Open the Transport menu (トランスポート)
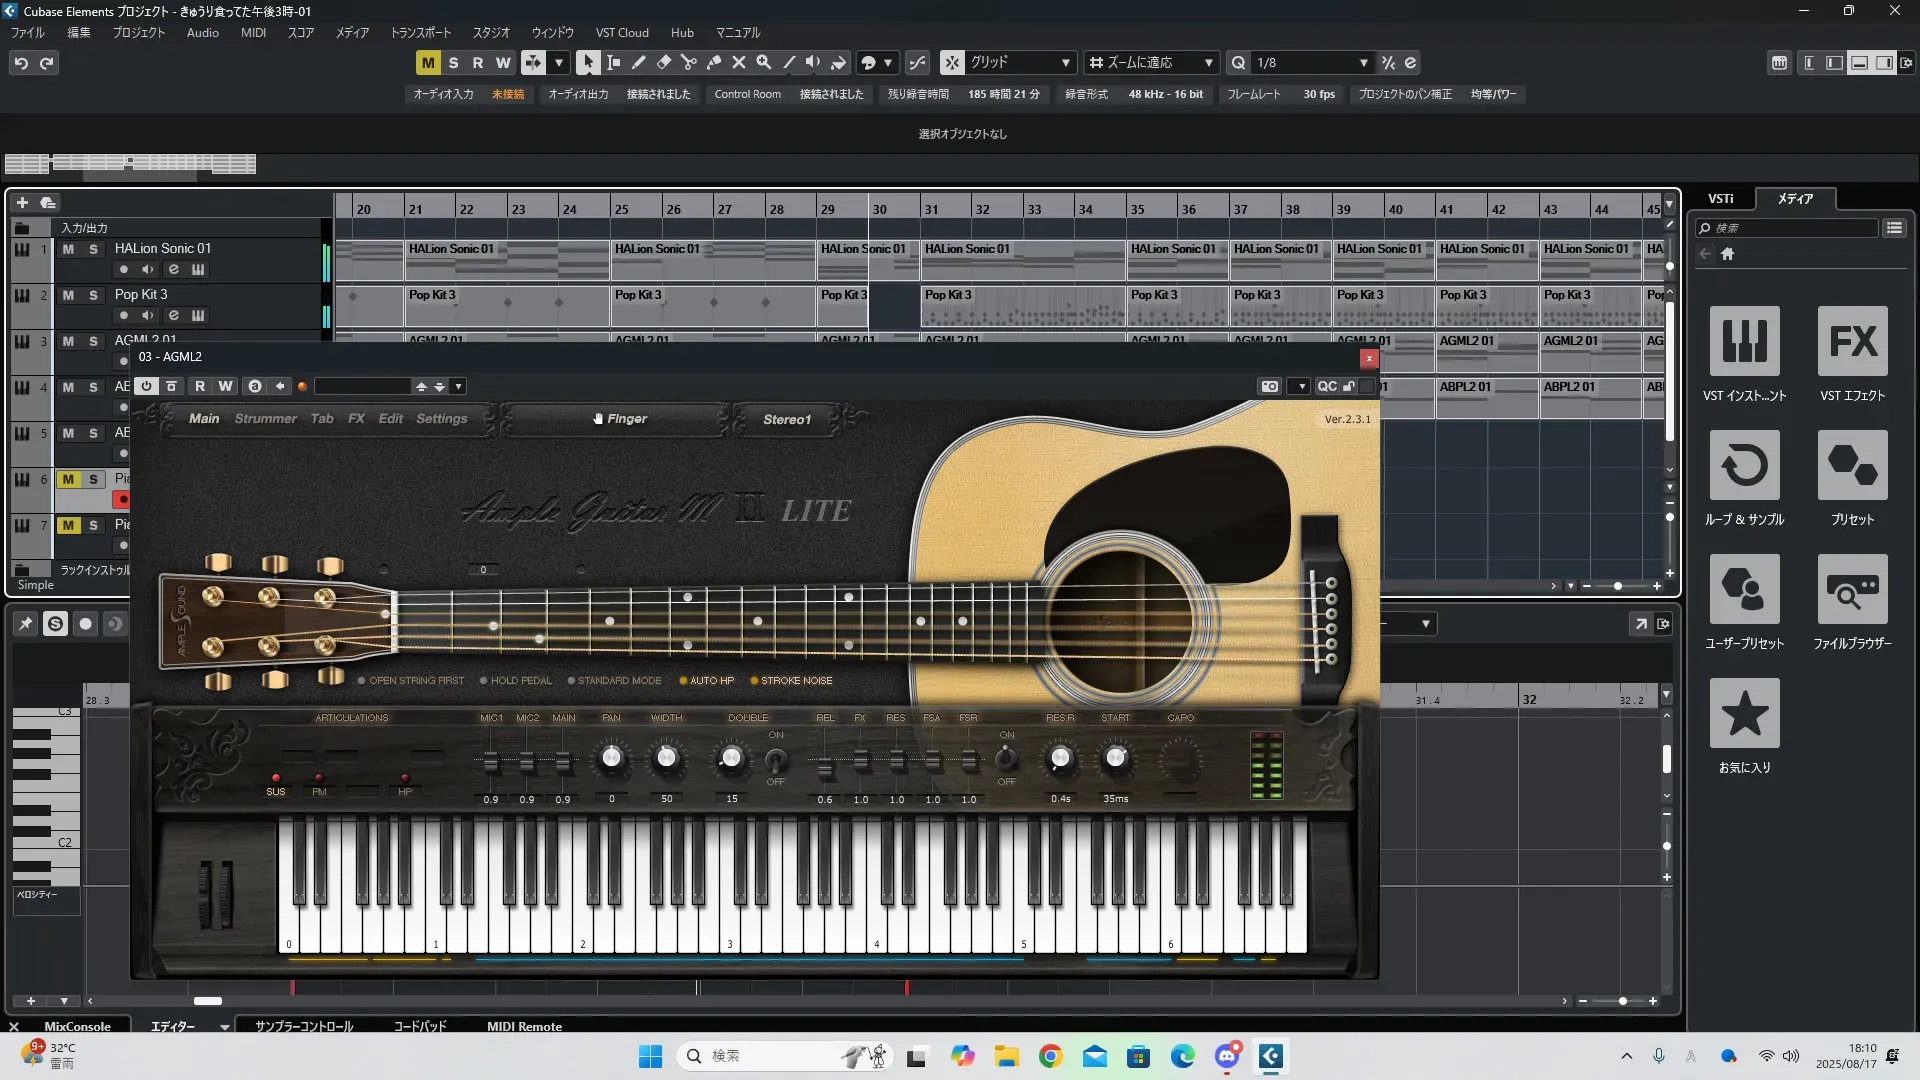 420,33
